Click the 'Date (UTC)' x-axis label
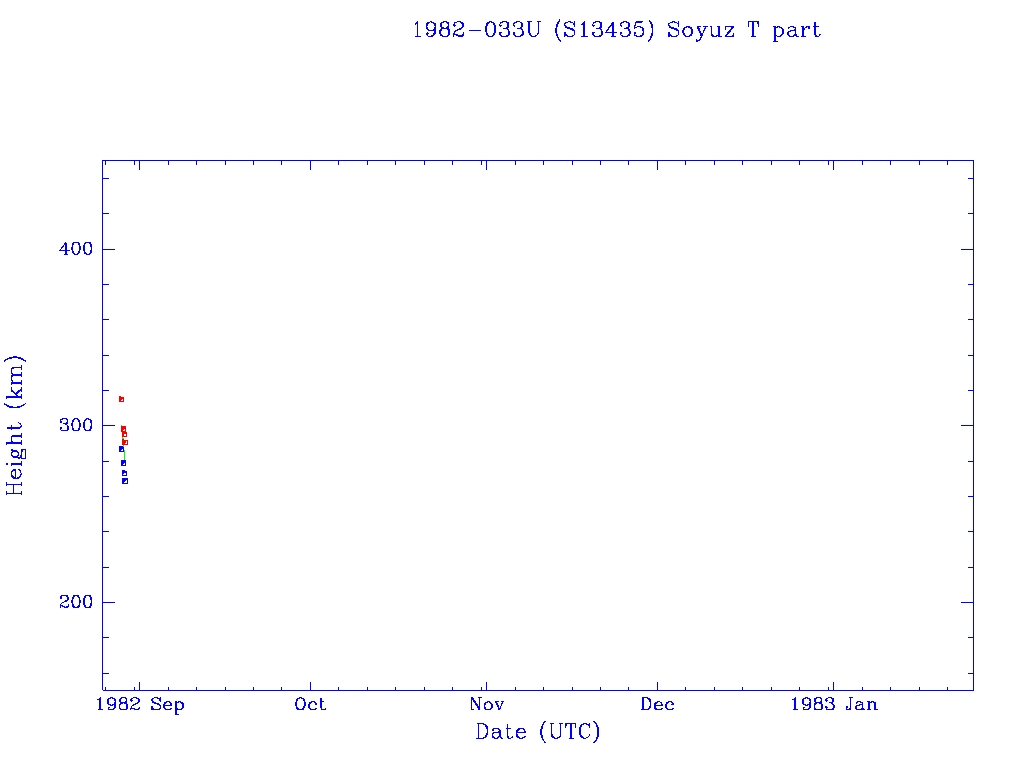 [538, 732]
